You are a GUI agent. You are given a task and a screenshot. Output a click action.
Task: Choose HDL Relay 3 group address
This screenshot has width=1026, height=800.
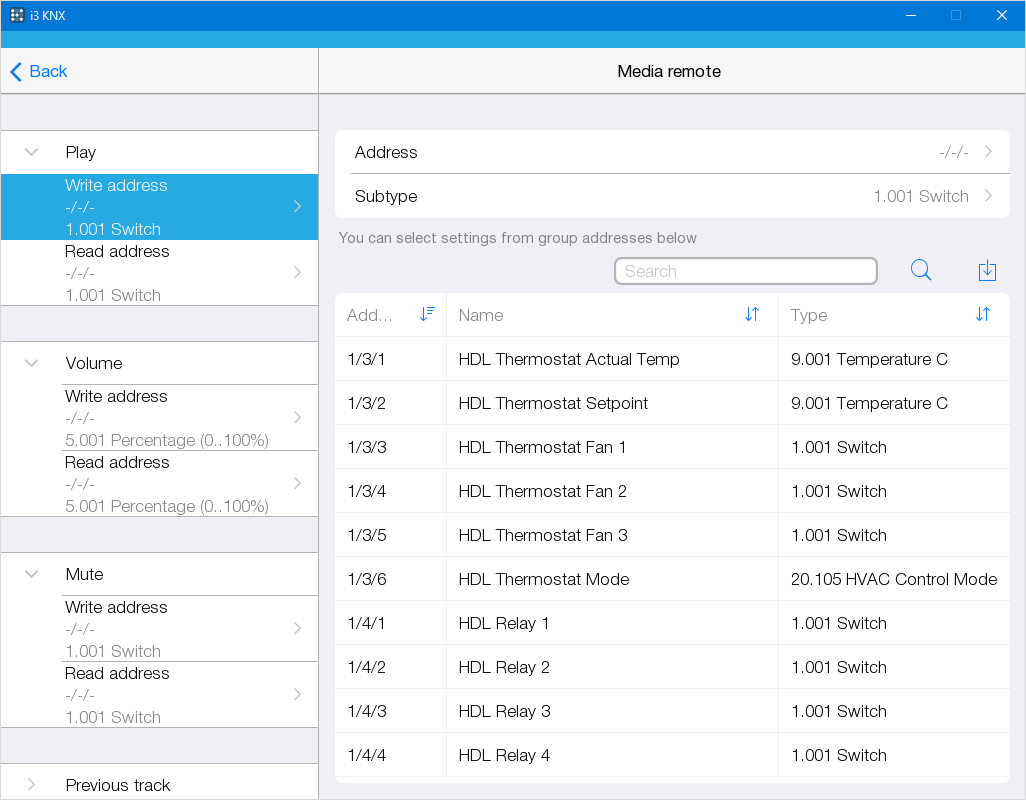click(672, 711)
